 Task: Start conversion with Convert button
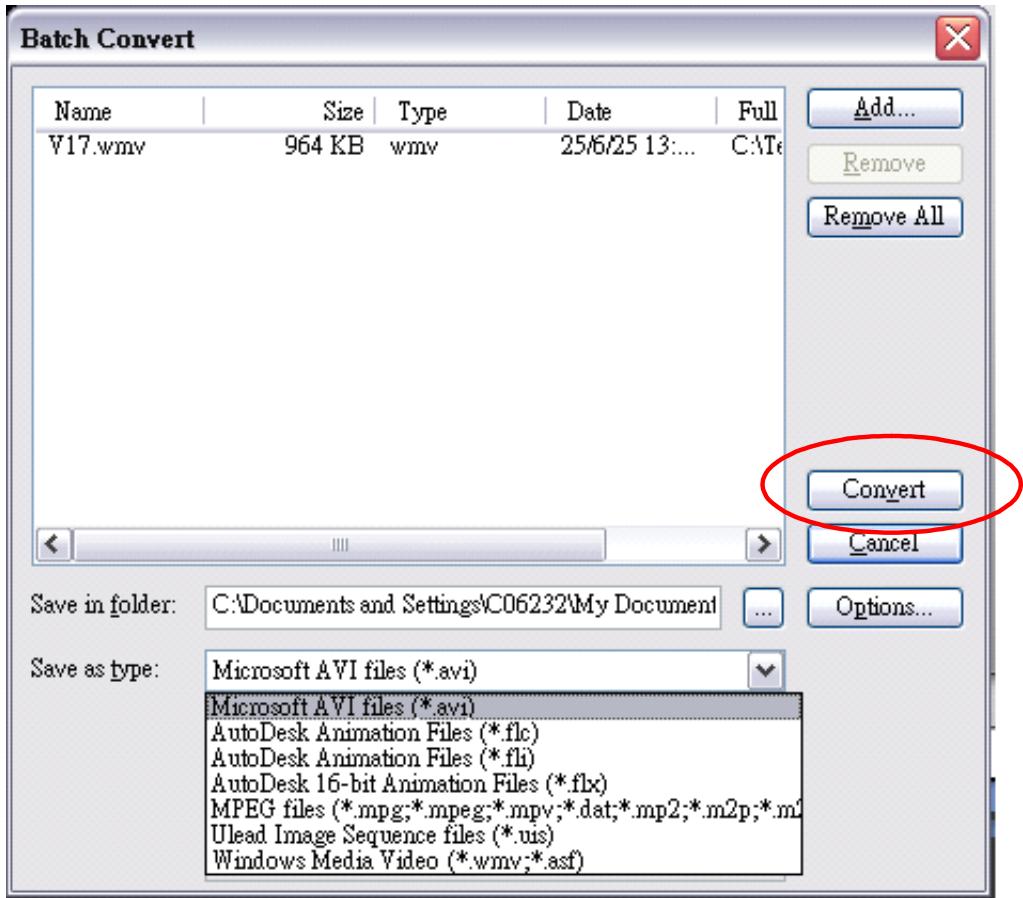point(884,489)
